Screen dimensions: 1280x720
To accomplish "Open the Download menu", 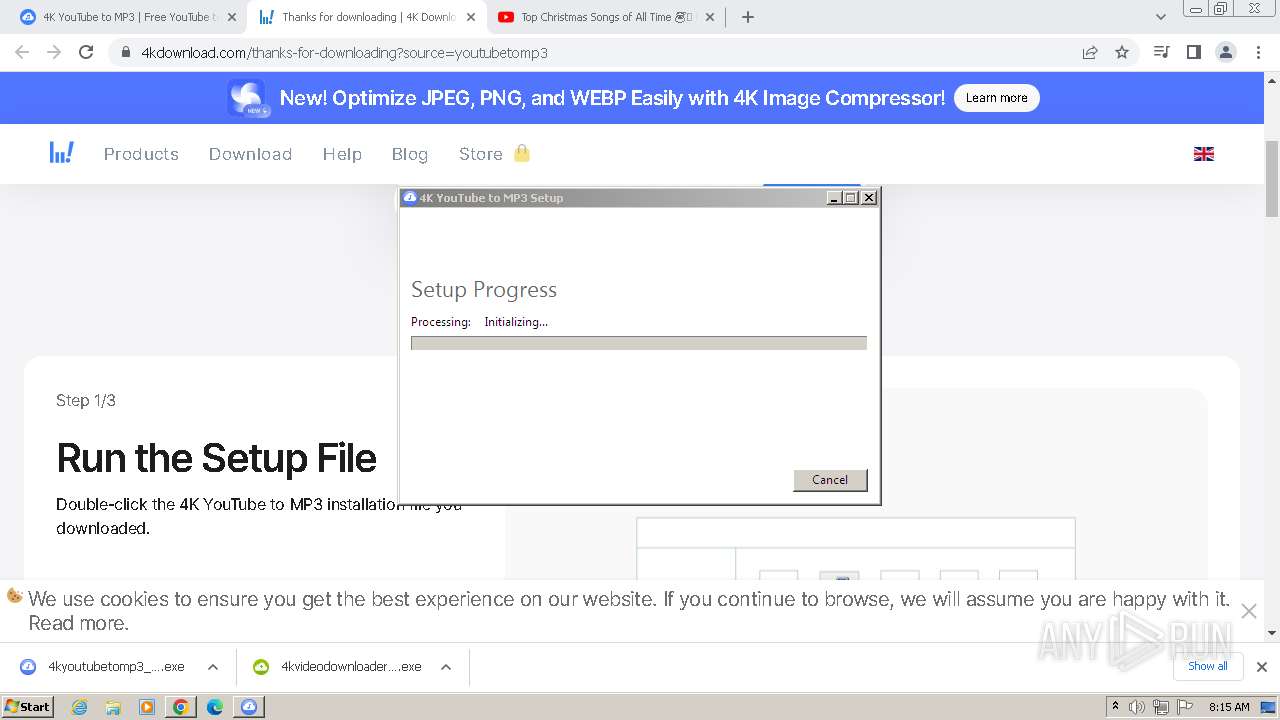I will [250, 154].
